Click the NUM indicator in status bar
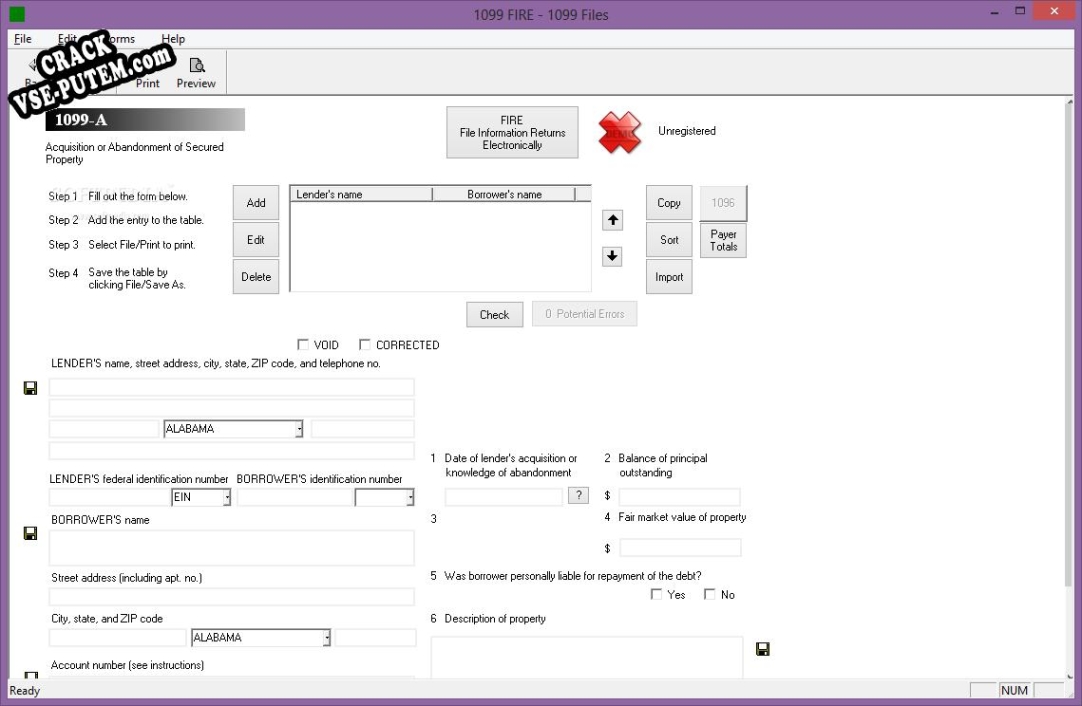This screenshot has height=706, width=1082. coord(1014,690)
